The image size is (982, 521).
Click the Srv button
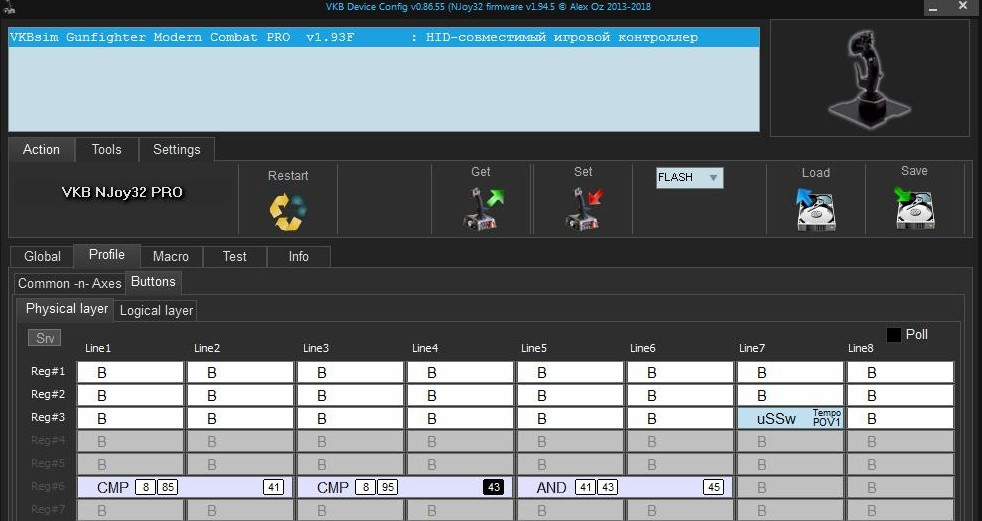(45, 338)
